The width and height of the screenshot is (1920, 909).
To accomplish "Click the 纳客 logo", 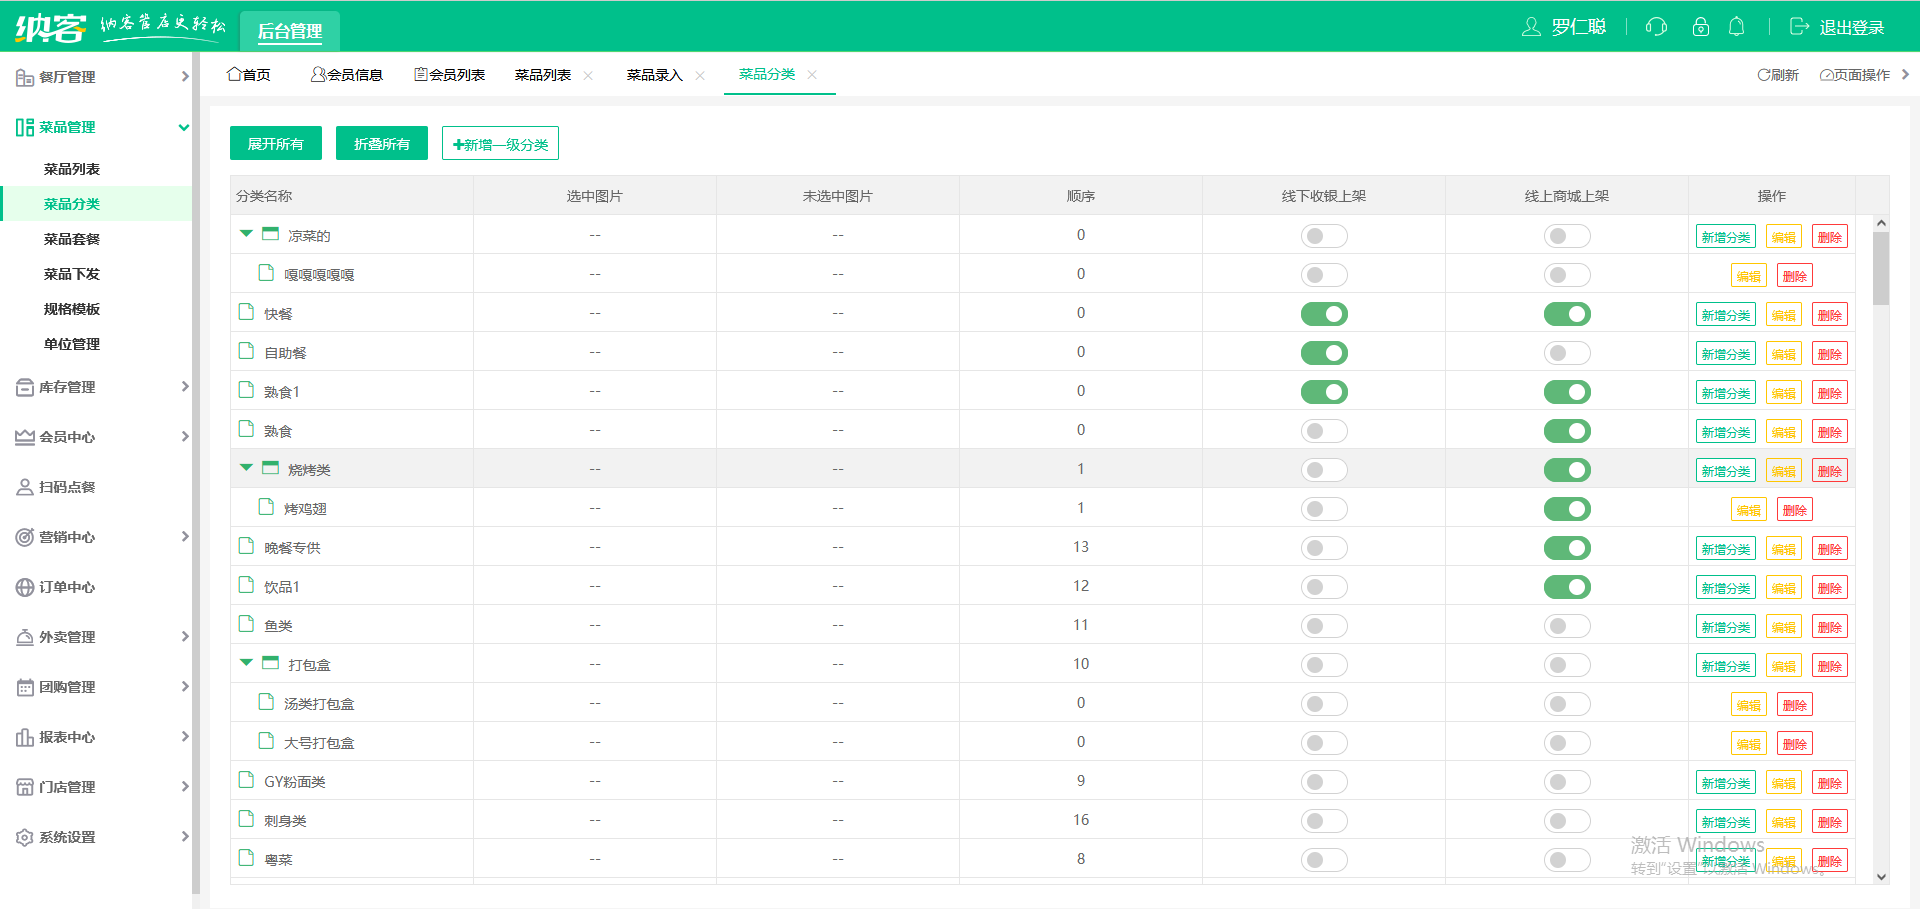I will (50, 27).
